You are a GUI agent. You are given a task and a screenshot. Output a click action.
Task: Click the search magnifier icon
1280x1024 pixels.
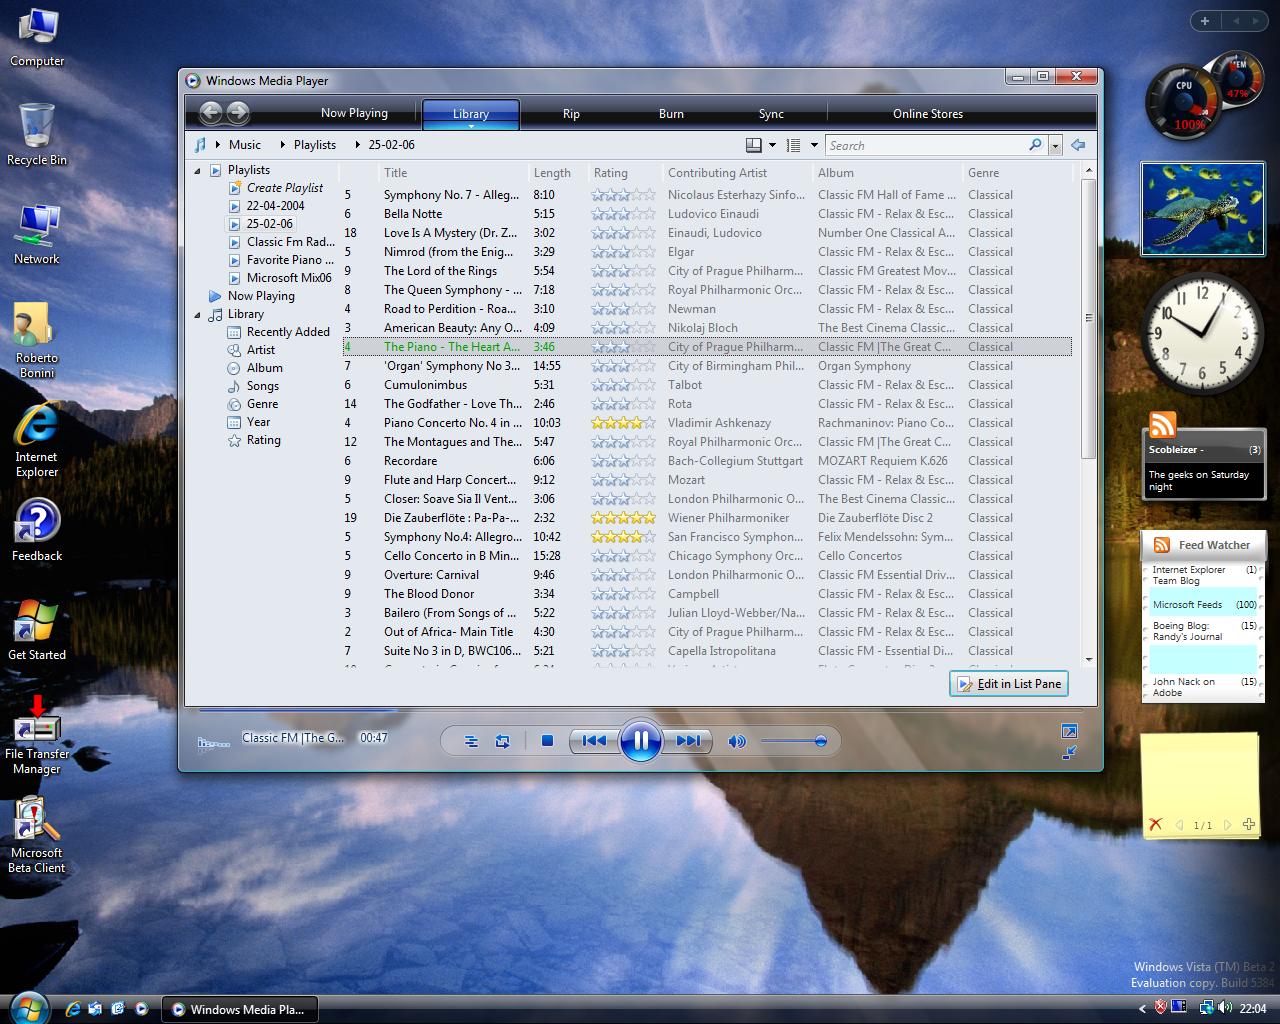coord(1035,145)
